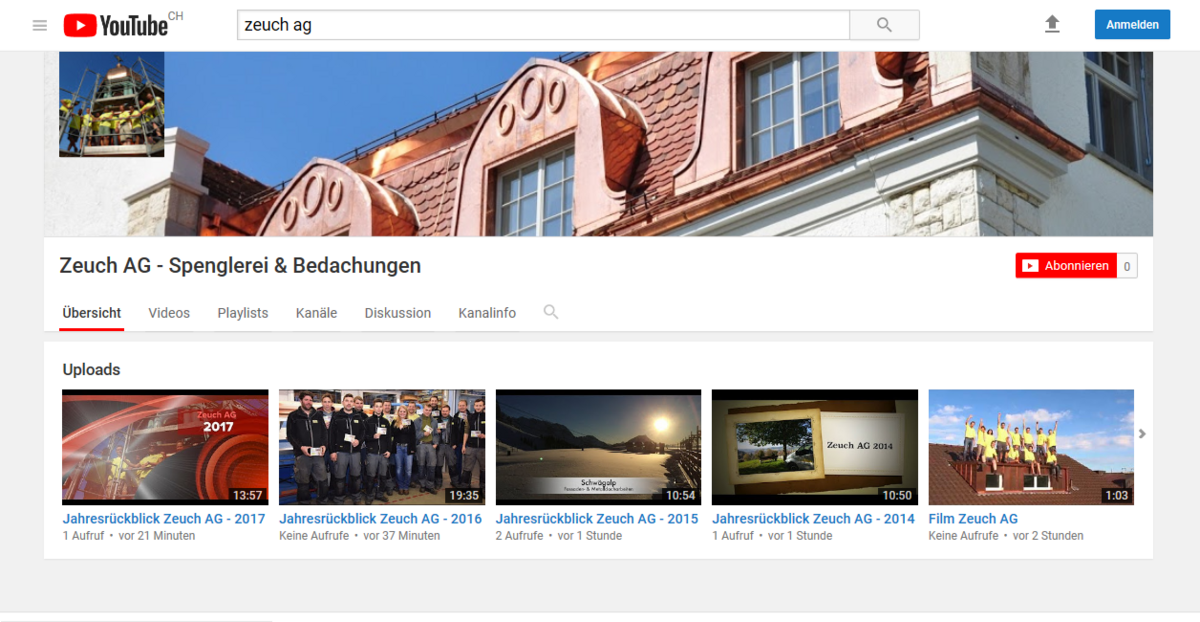Click the 19:35 duration badge

point(464,495)
